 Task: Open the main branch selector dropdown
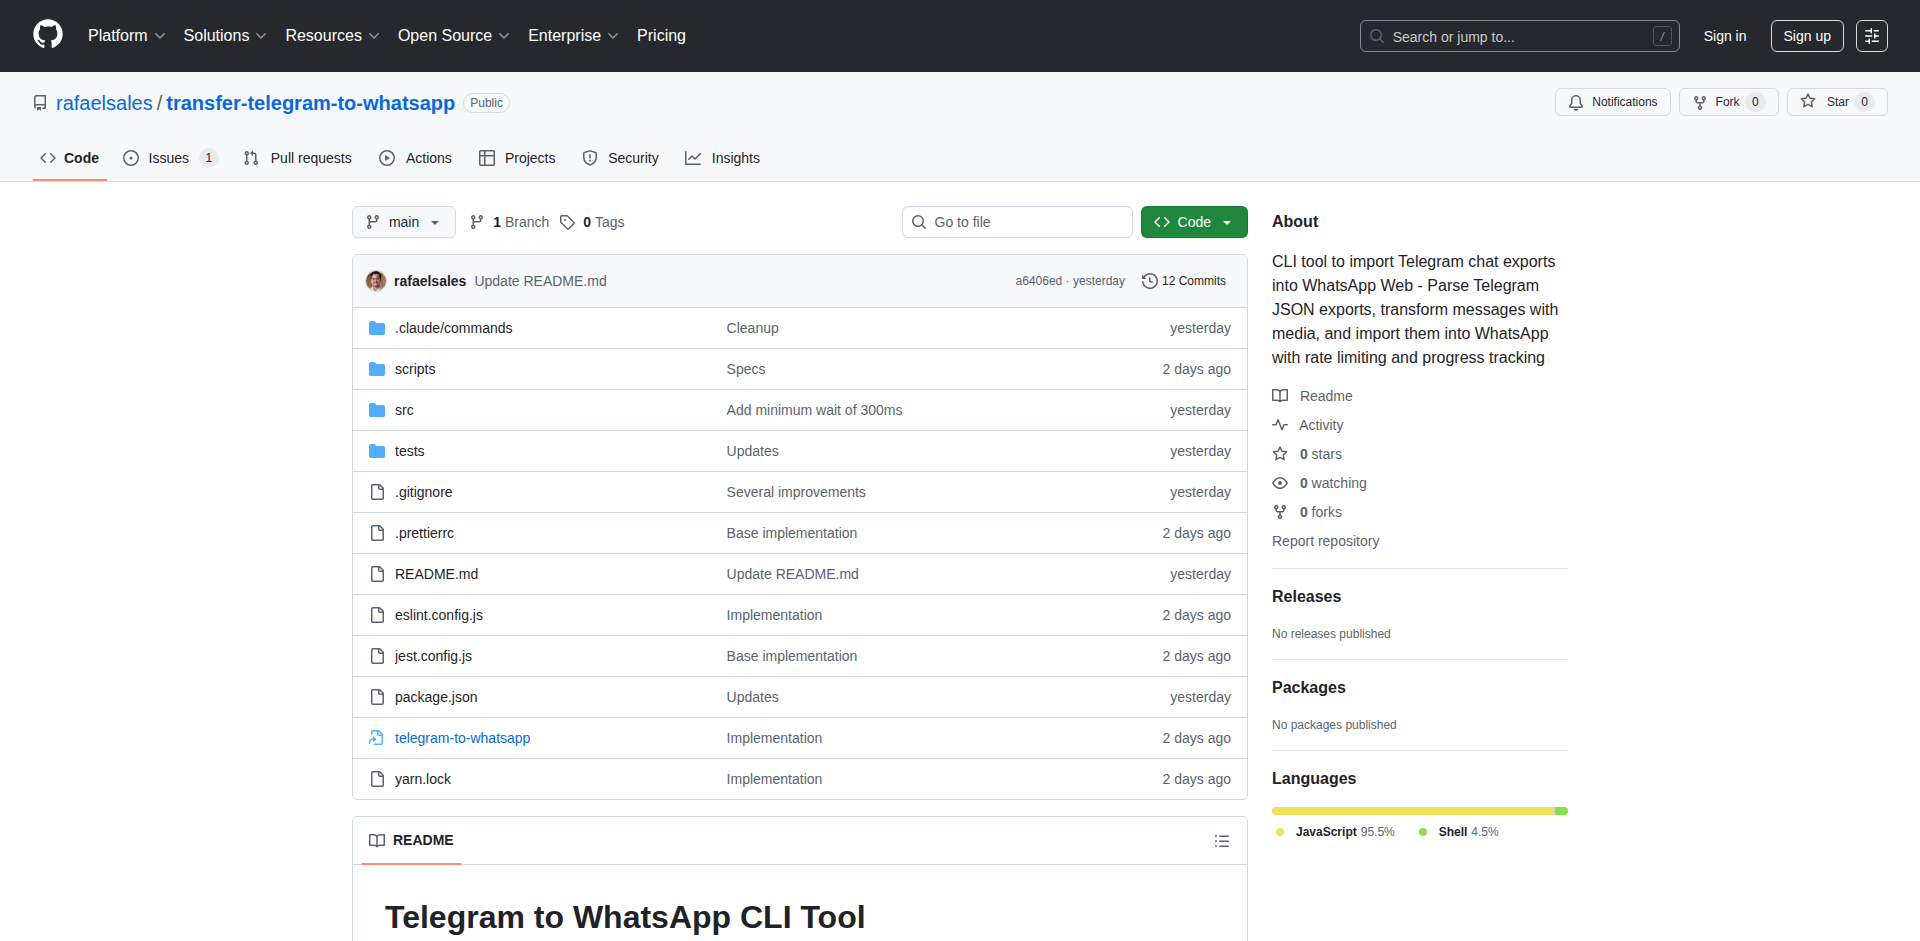(x=404, y=222)
